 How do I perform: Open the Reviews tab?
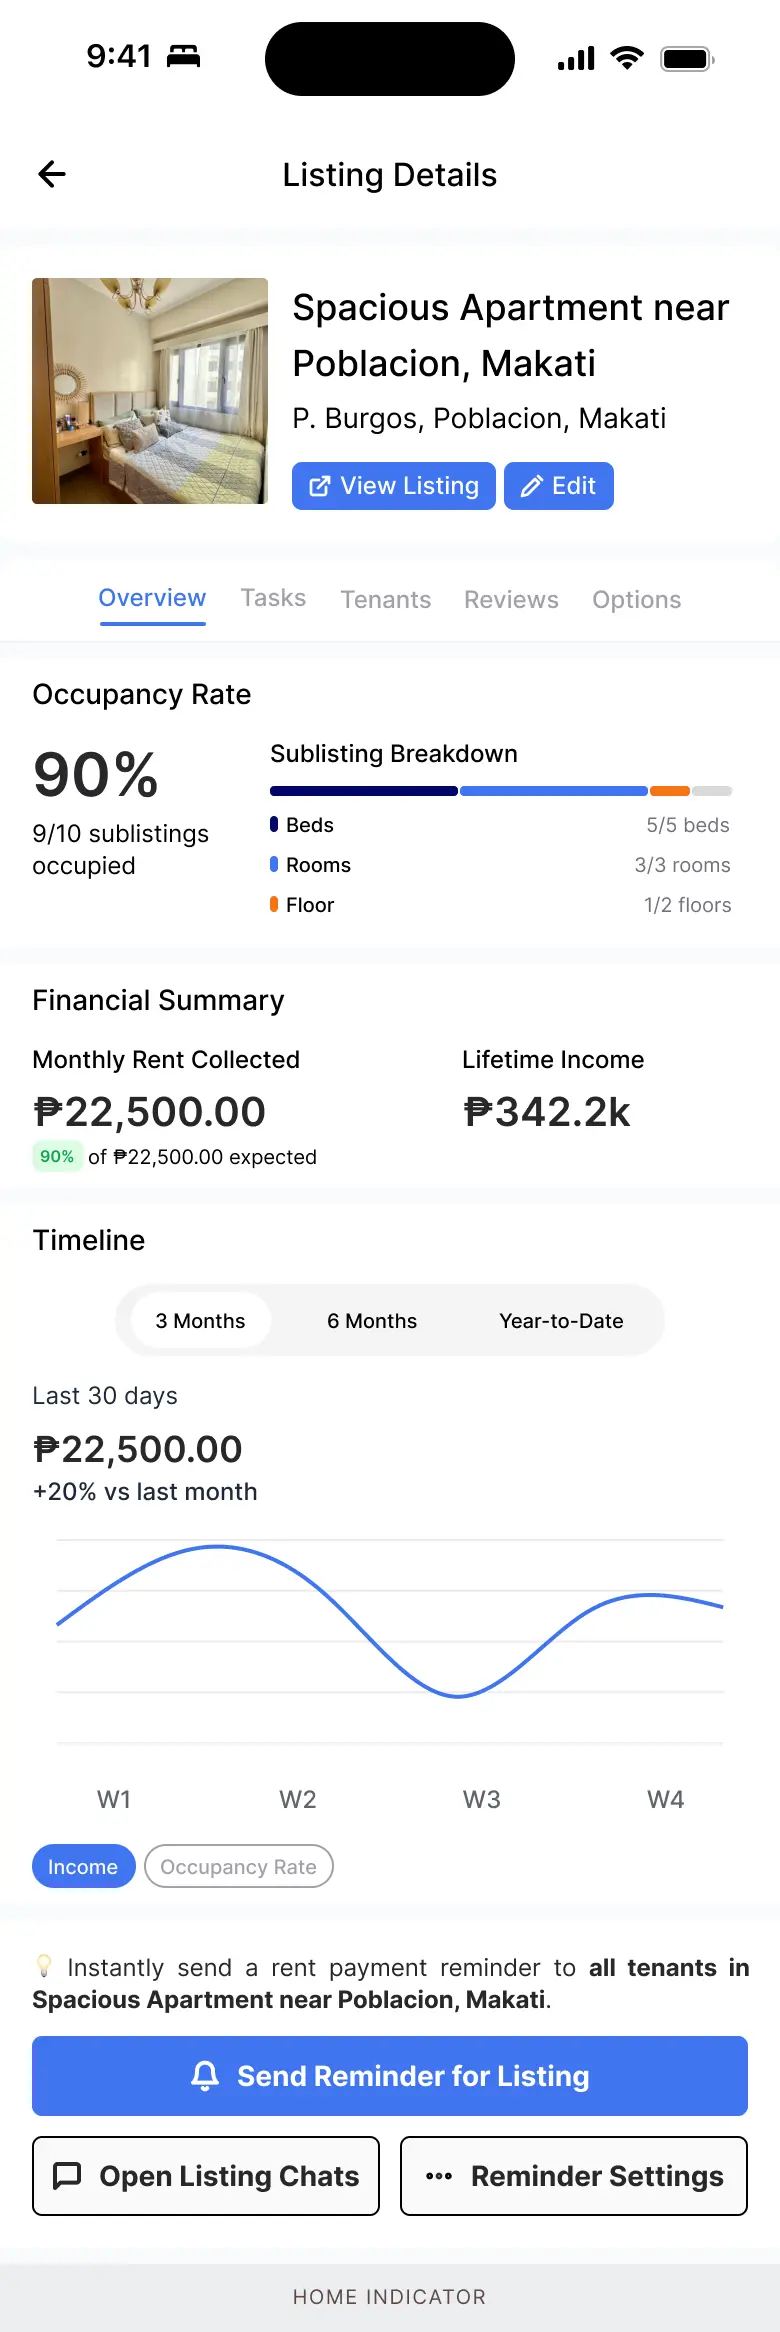[x=511, y=599]
